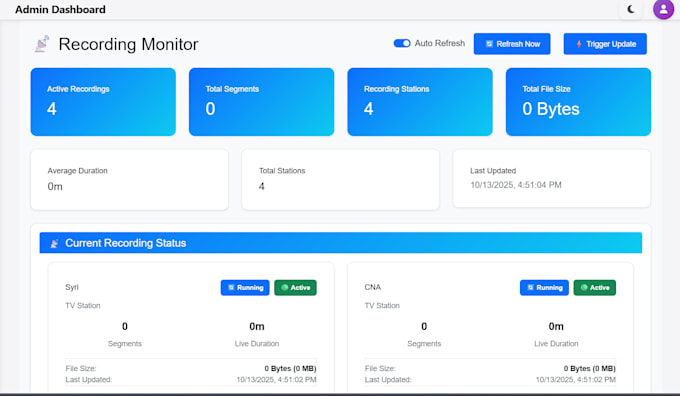The height and width of the screenshot is (396, 680).
Task: Toggle dark mode moon icon
Action: click(631, 9)
